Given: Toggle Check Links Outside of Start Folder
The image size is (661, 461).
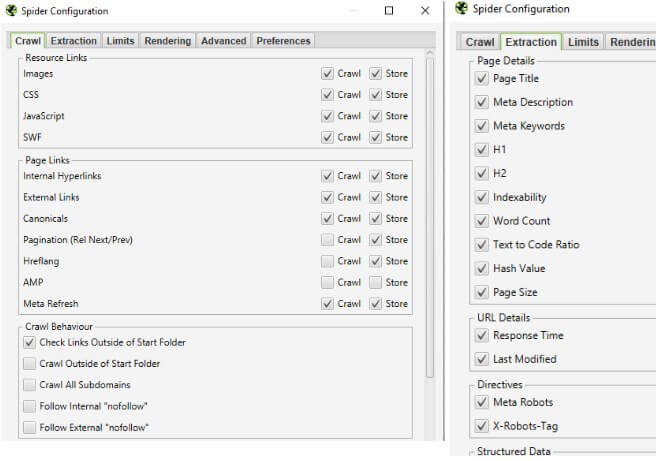Looking at the screenshot, I should (x=30, y=343).
